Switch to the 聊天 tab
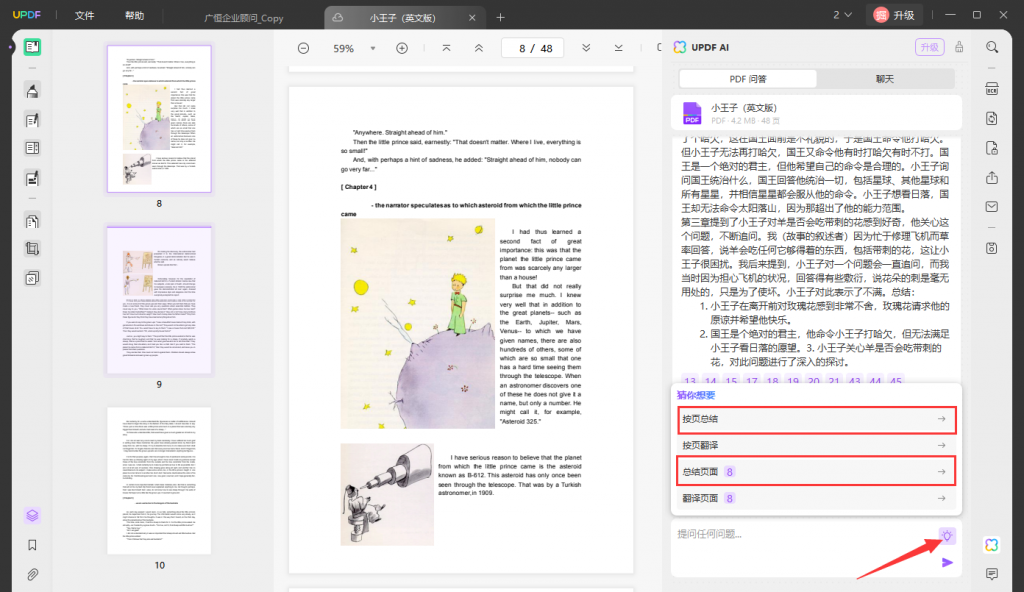The image size is (1024, 592). (885, 79)
